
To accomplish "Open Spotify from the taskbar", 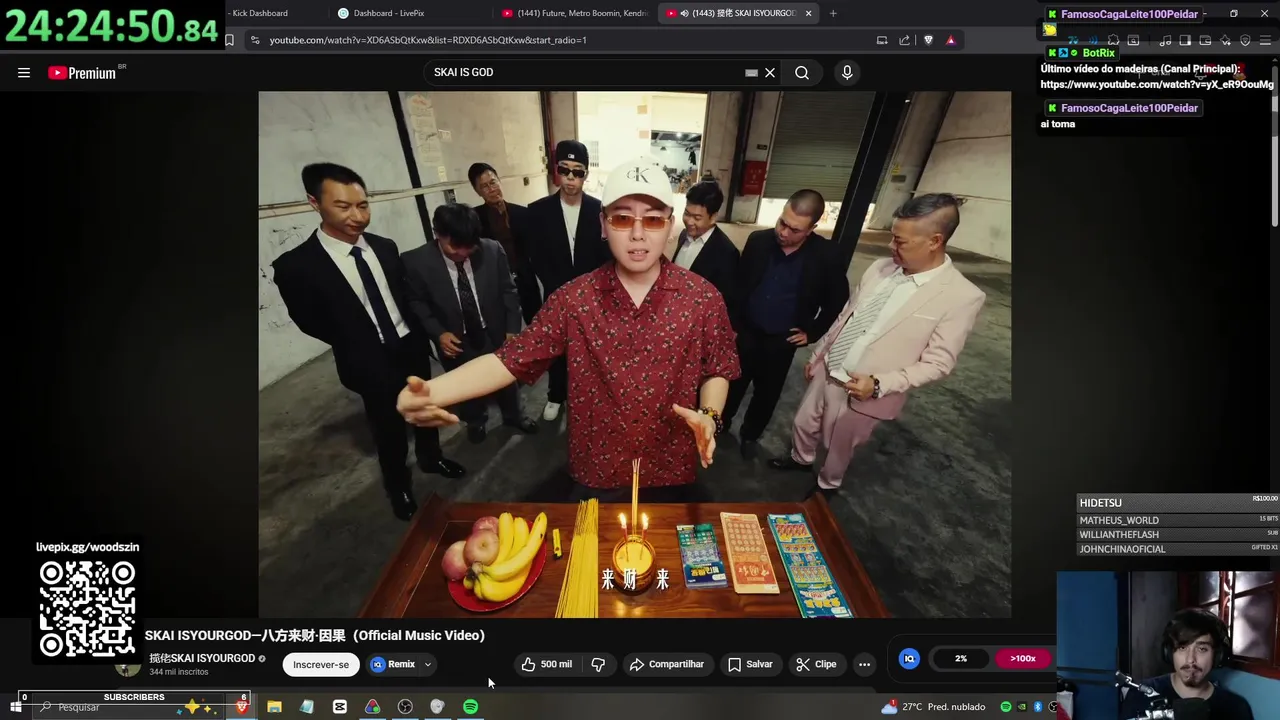I will (x=470, y=707).
